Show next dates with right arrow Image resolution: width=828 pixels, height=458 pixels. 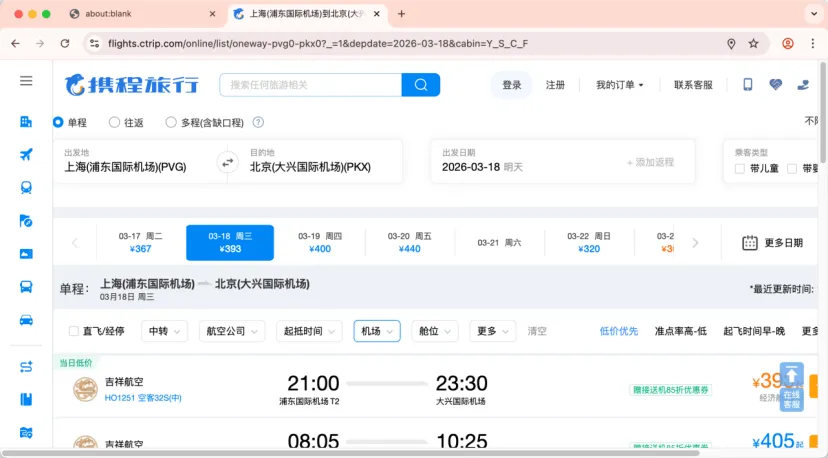click(x=695, y=243)
